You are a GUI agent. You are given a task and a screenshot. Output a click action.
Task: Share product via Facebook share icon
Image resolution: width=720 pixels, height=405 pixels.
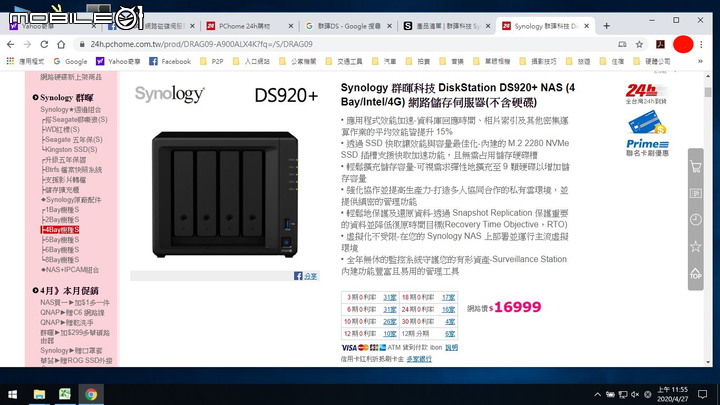(305, 276)
